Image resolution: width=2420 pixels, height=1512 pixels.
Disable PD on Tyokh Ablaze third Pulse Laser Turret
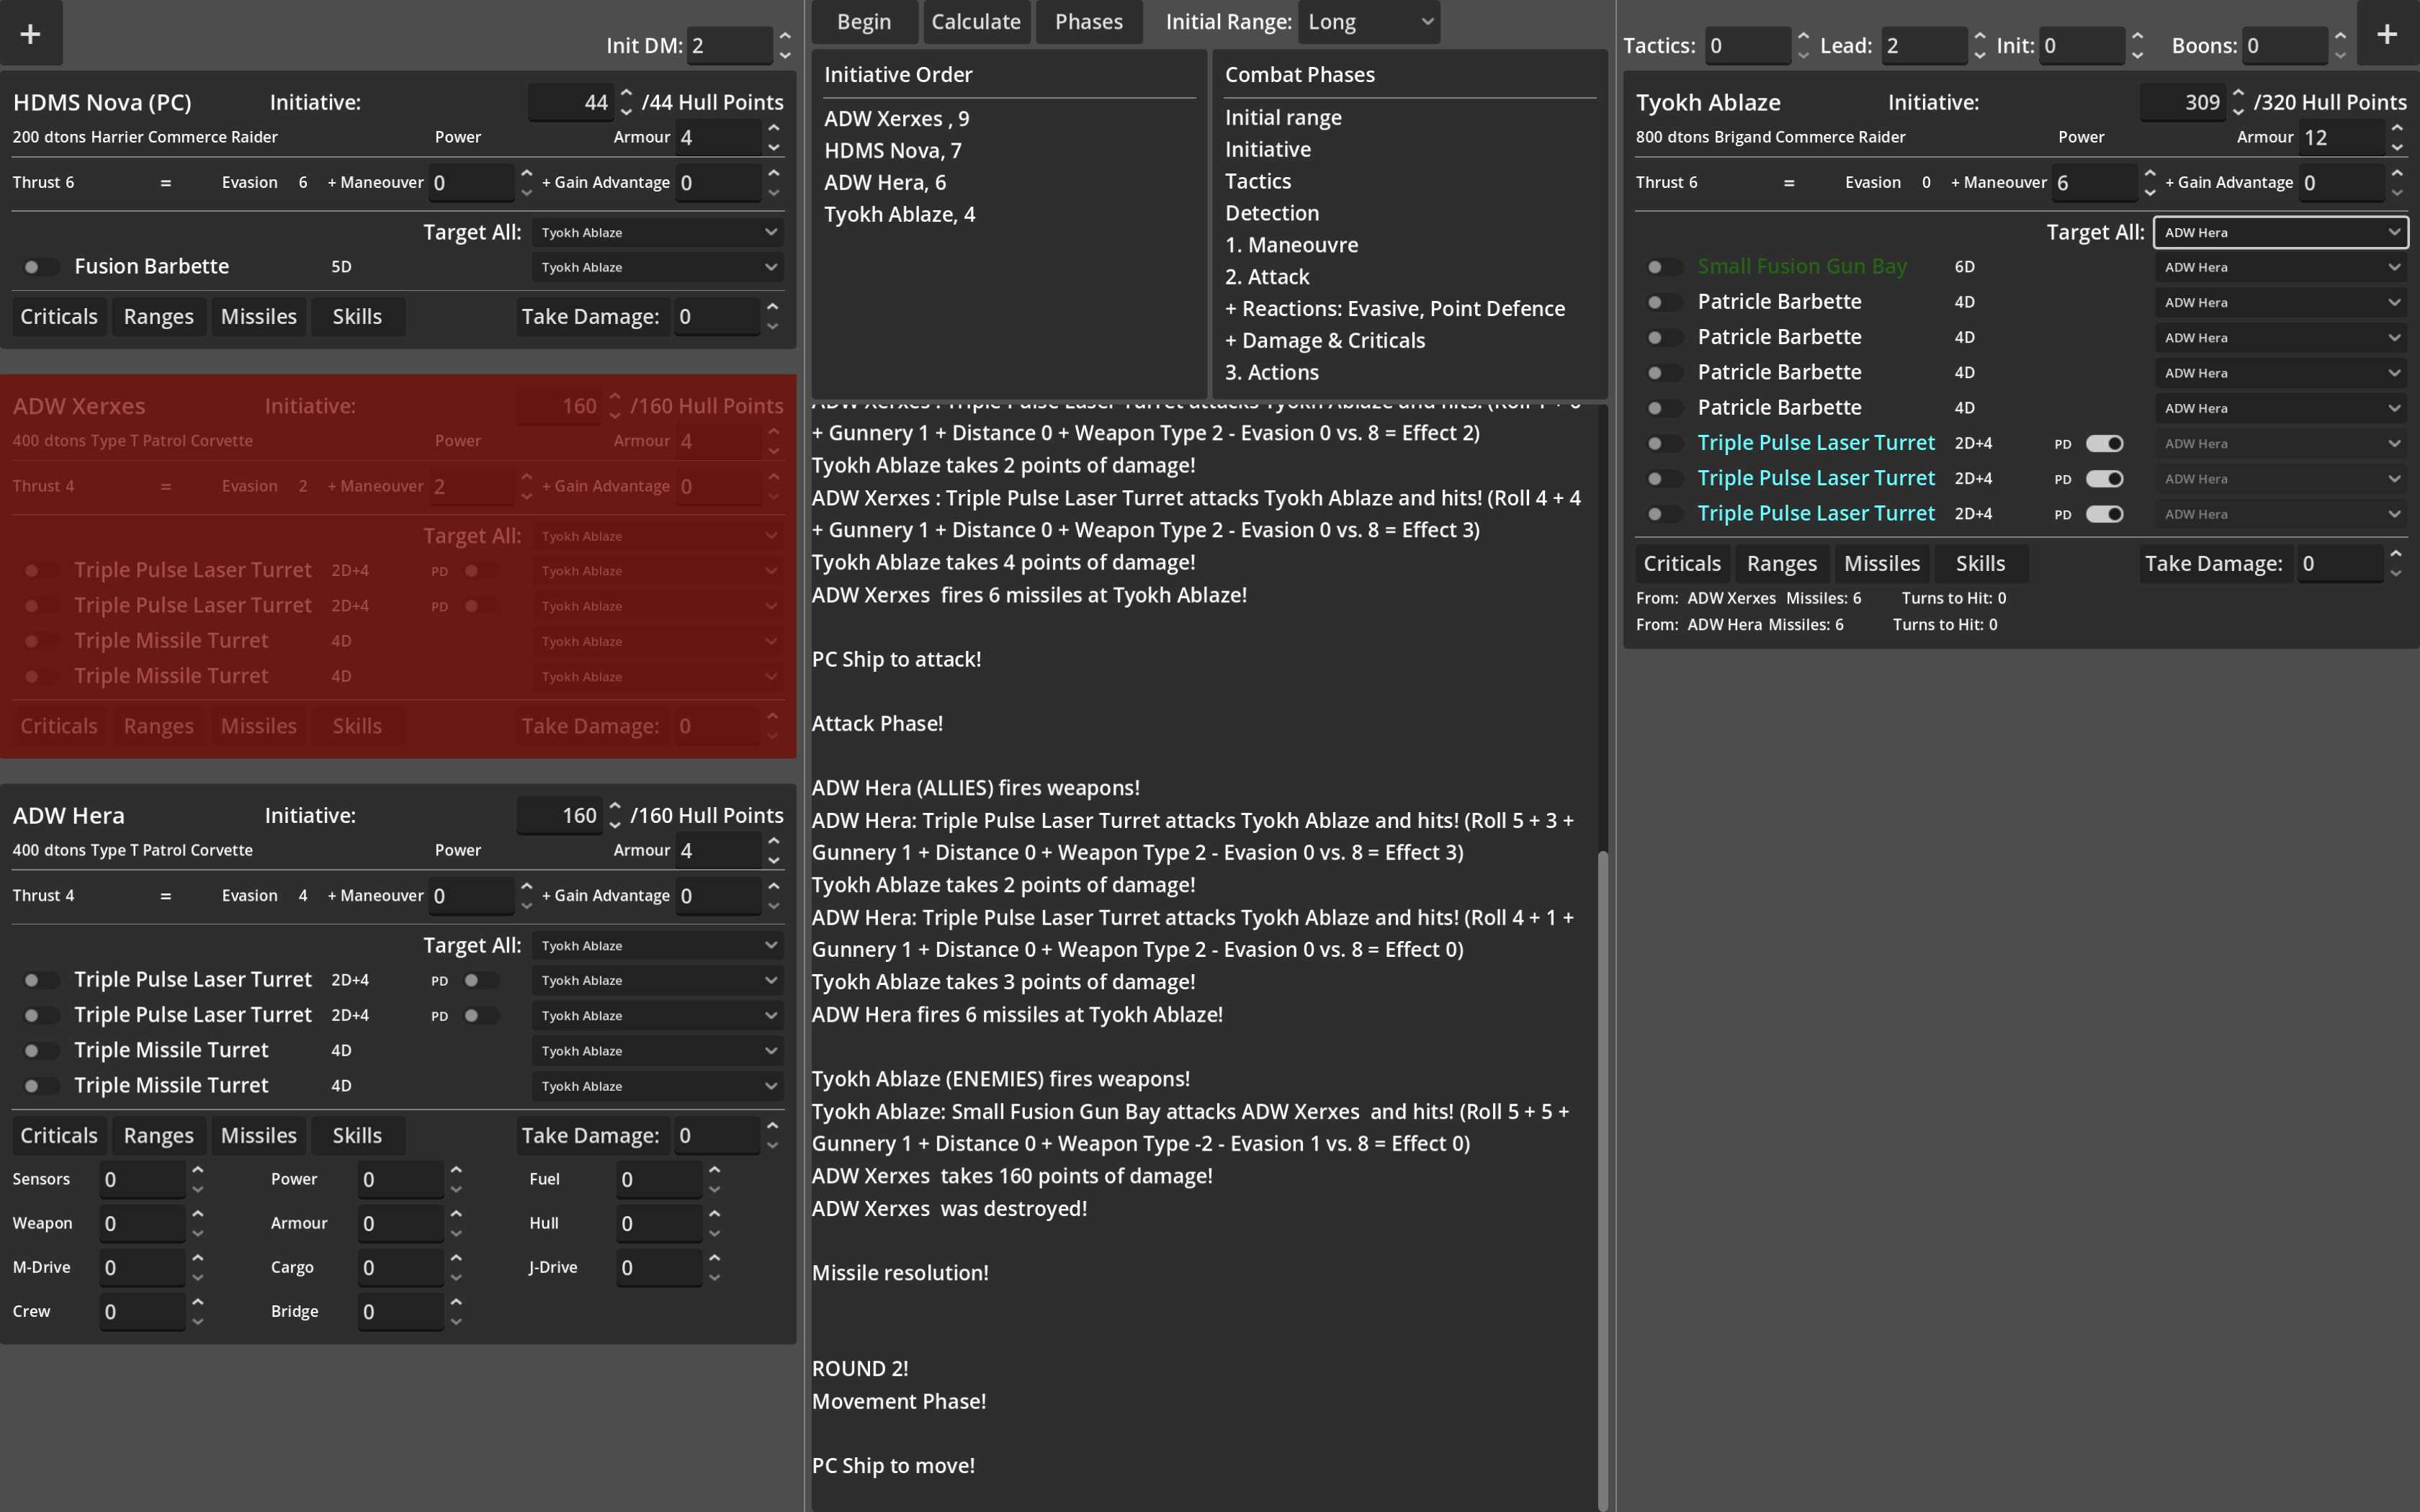tap(2104, 514)
